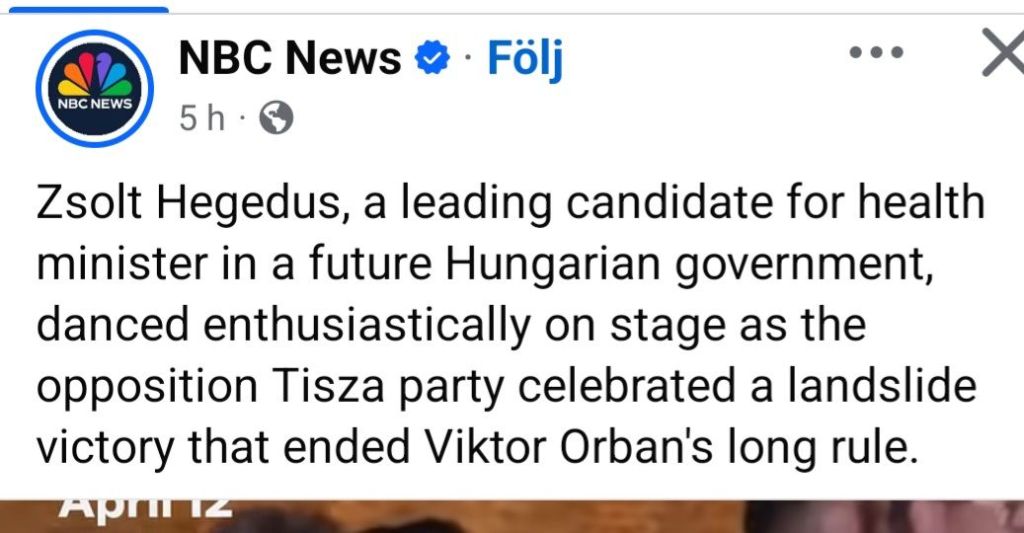Open the NBC News page name link

(290, 61)
